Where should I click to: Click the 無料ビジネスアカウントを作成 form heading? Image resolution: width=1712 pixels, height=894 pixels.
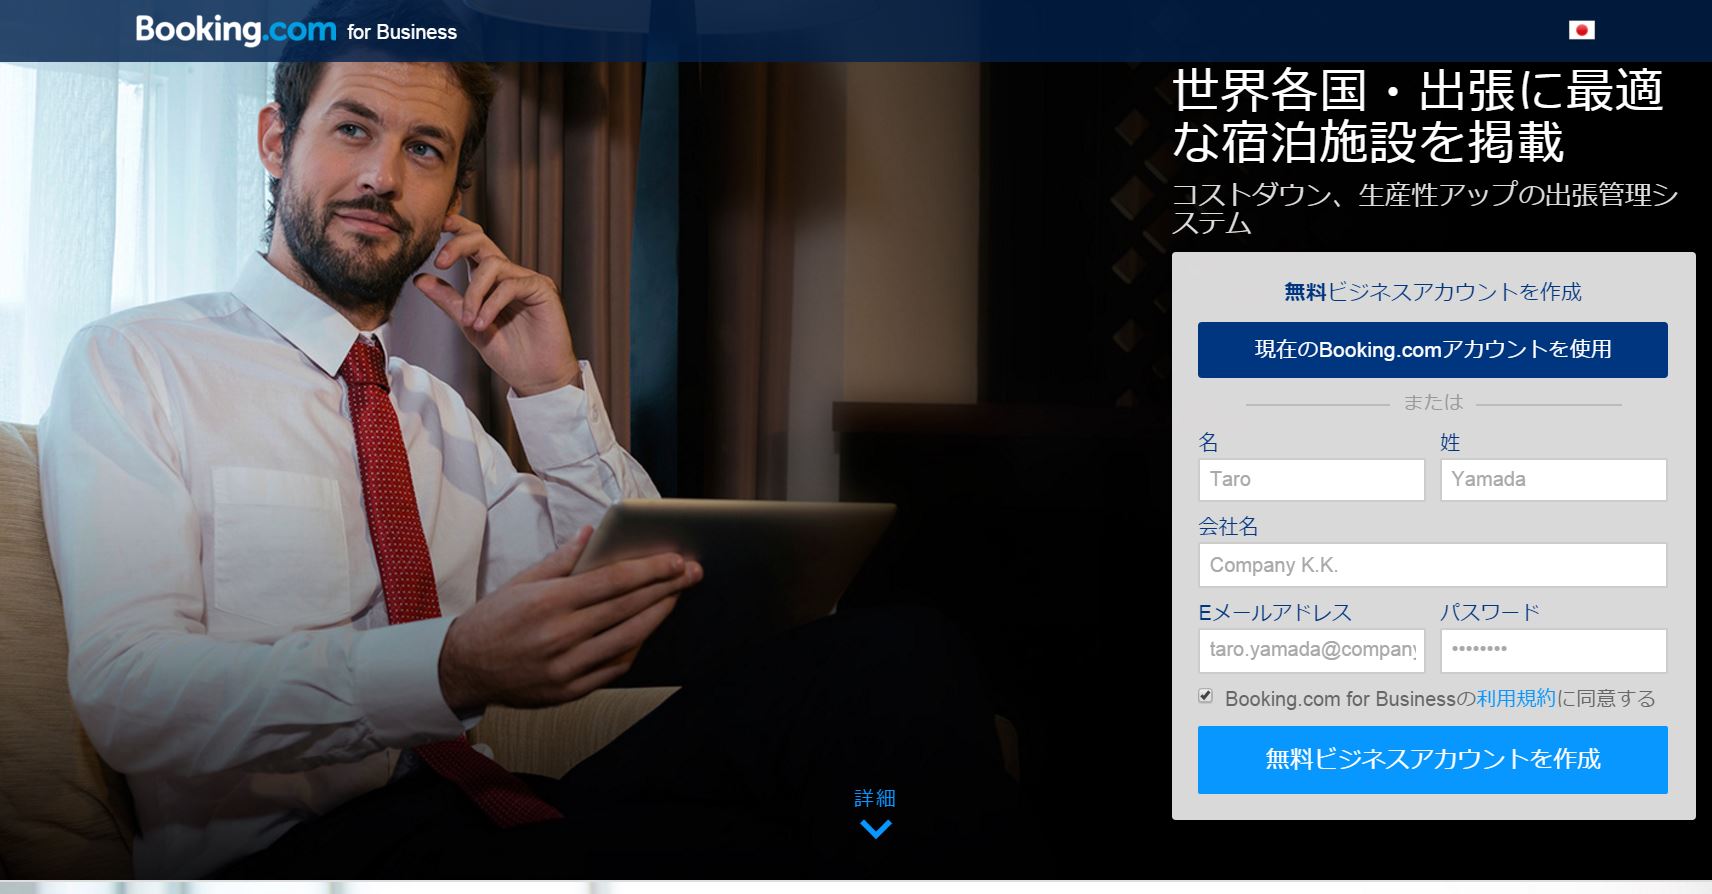click(1432, 292)
